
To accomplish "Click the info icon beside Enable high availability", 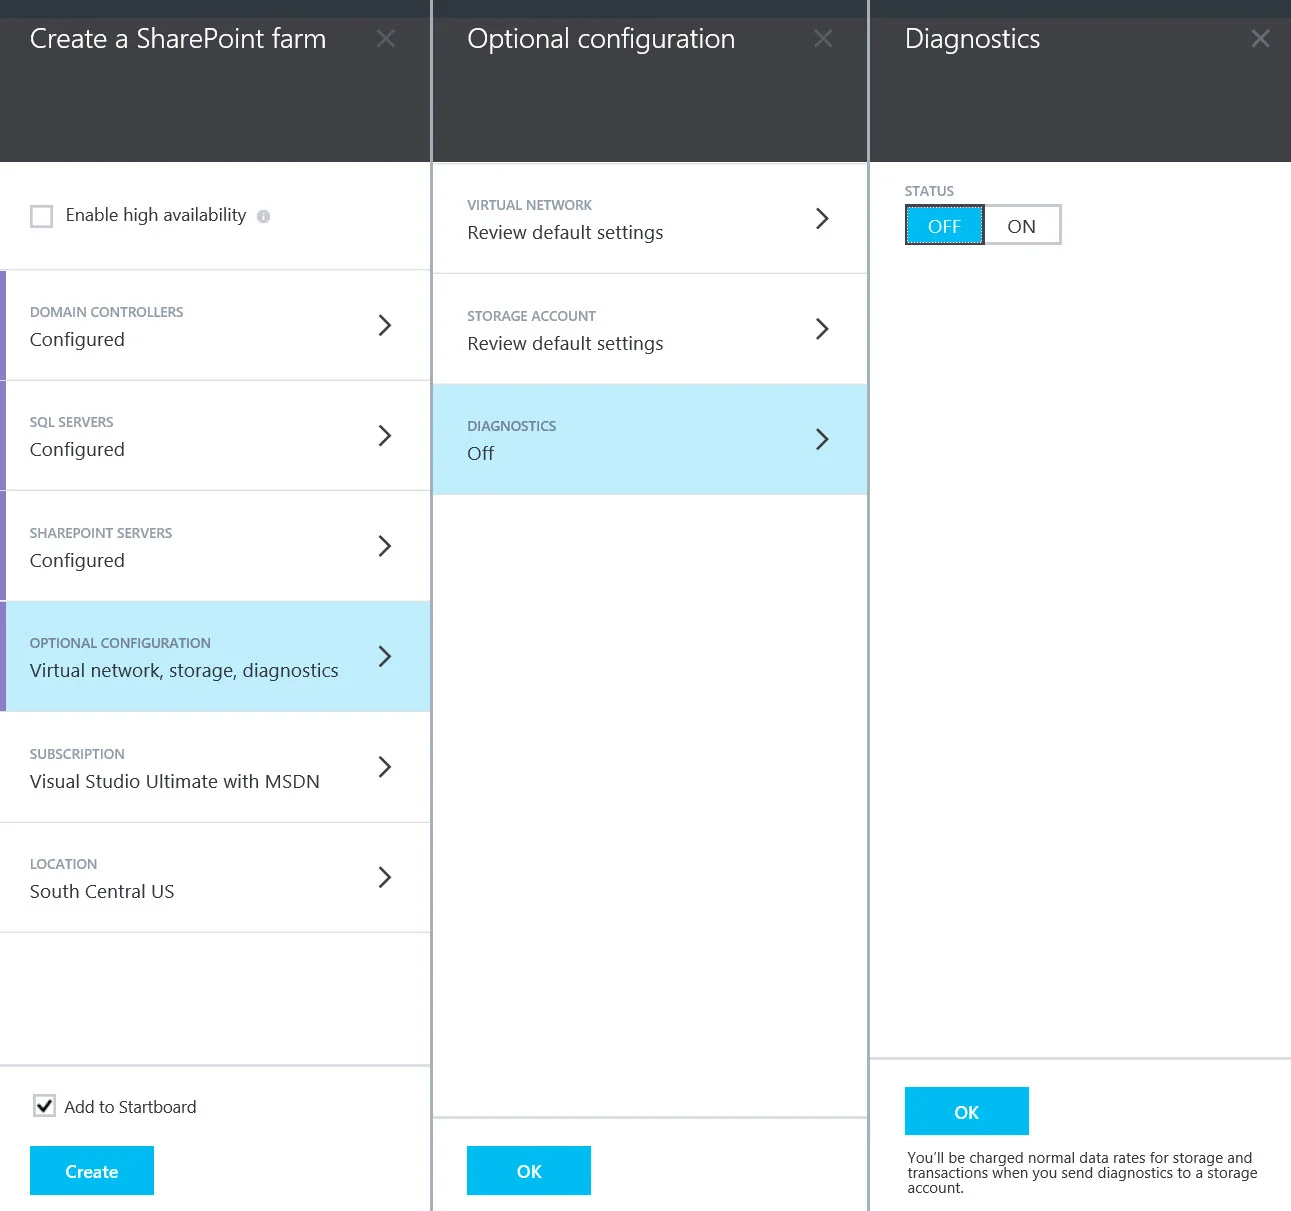I will point(263,215).
